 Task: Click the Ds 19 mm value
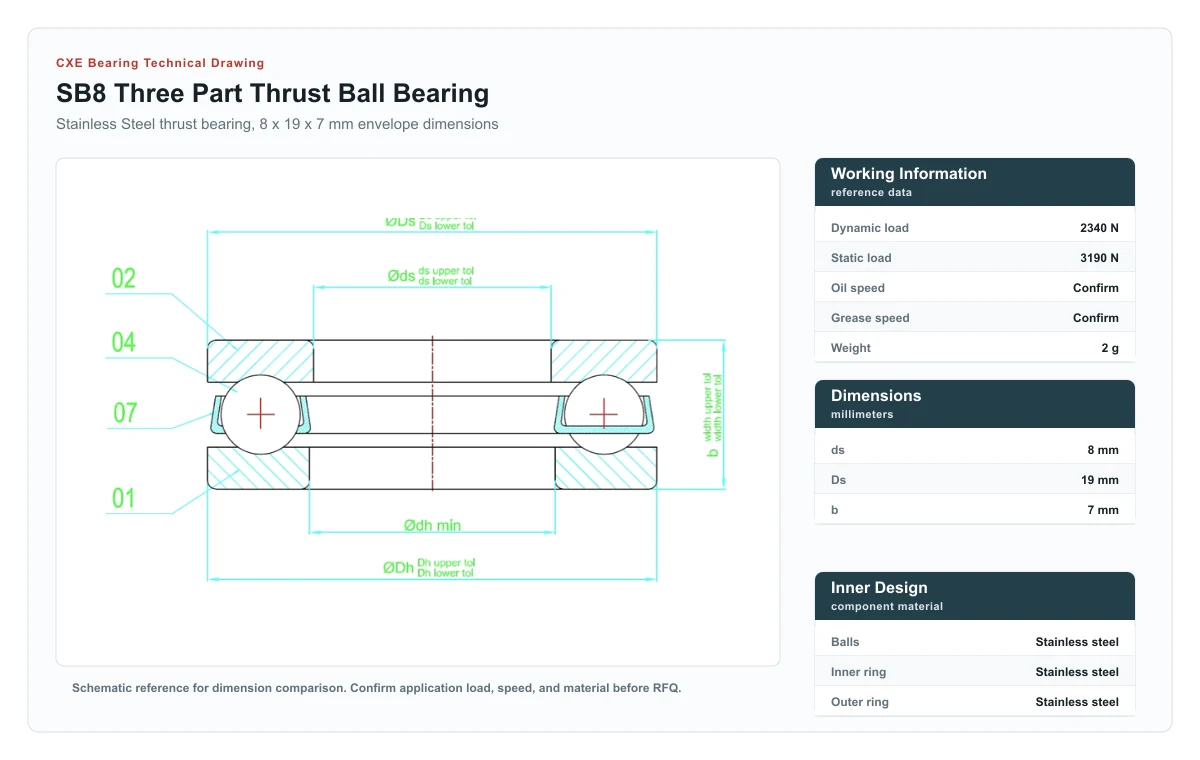1100,480
